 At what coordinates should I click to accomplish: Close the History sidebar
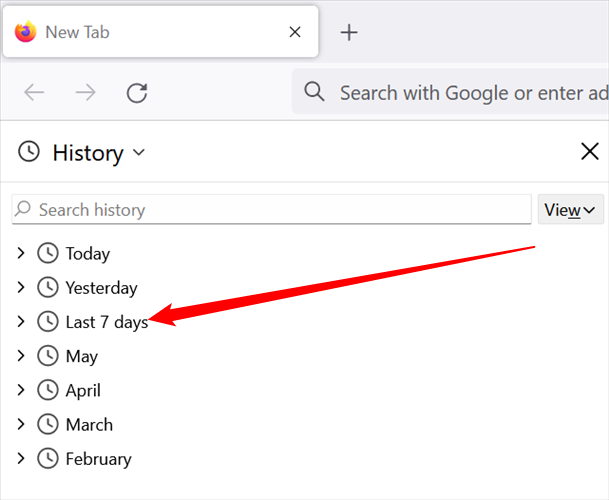pyautogui.click(x=590, y=152)
